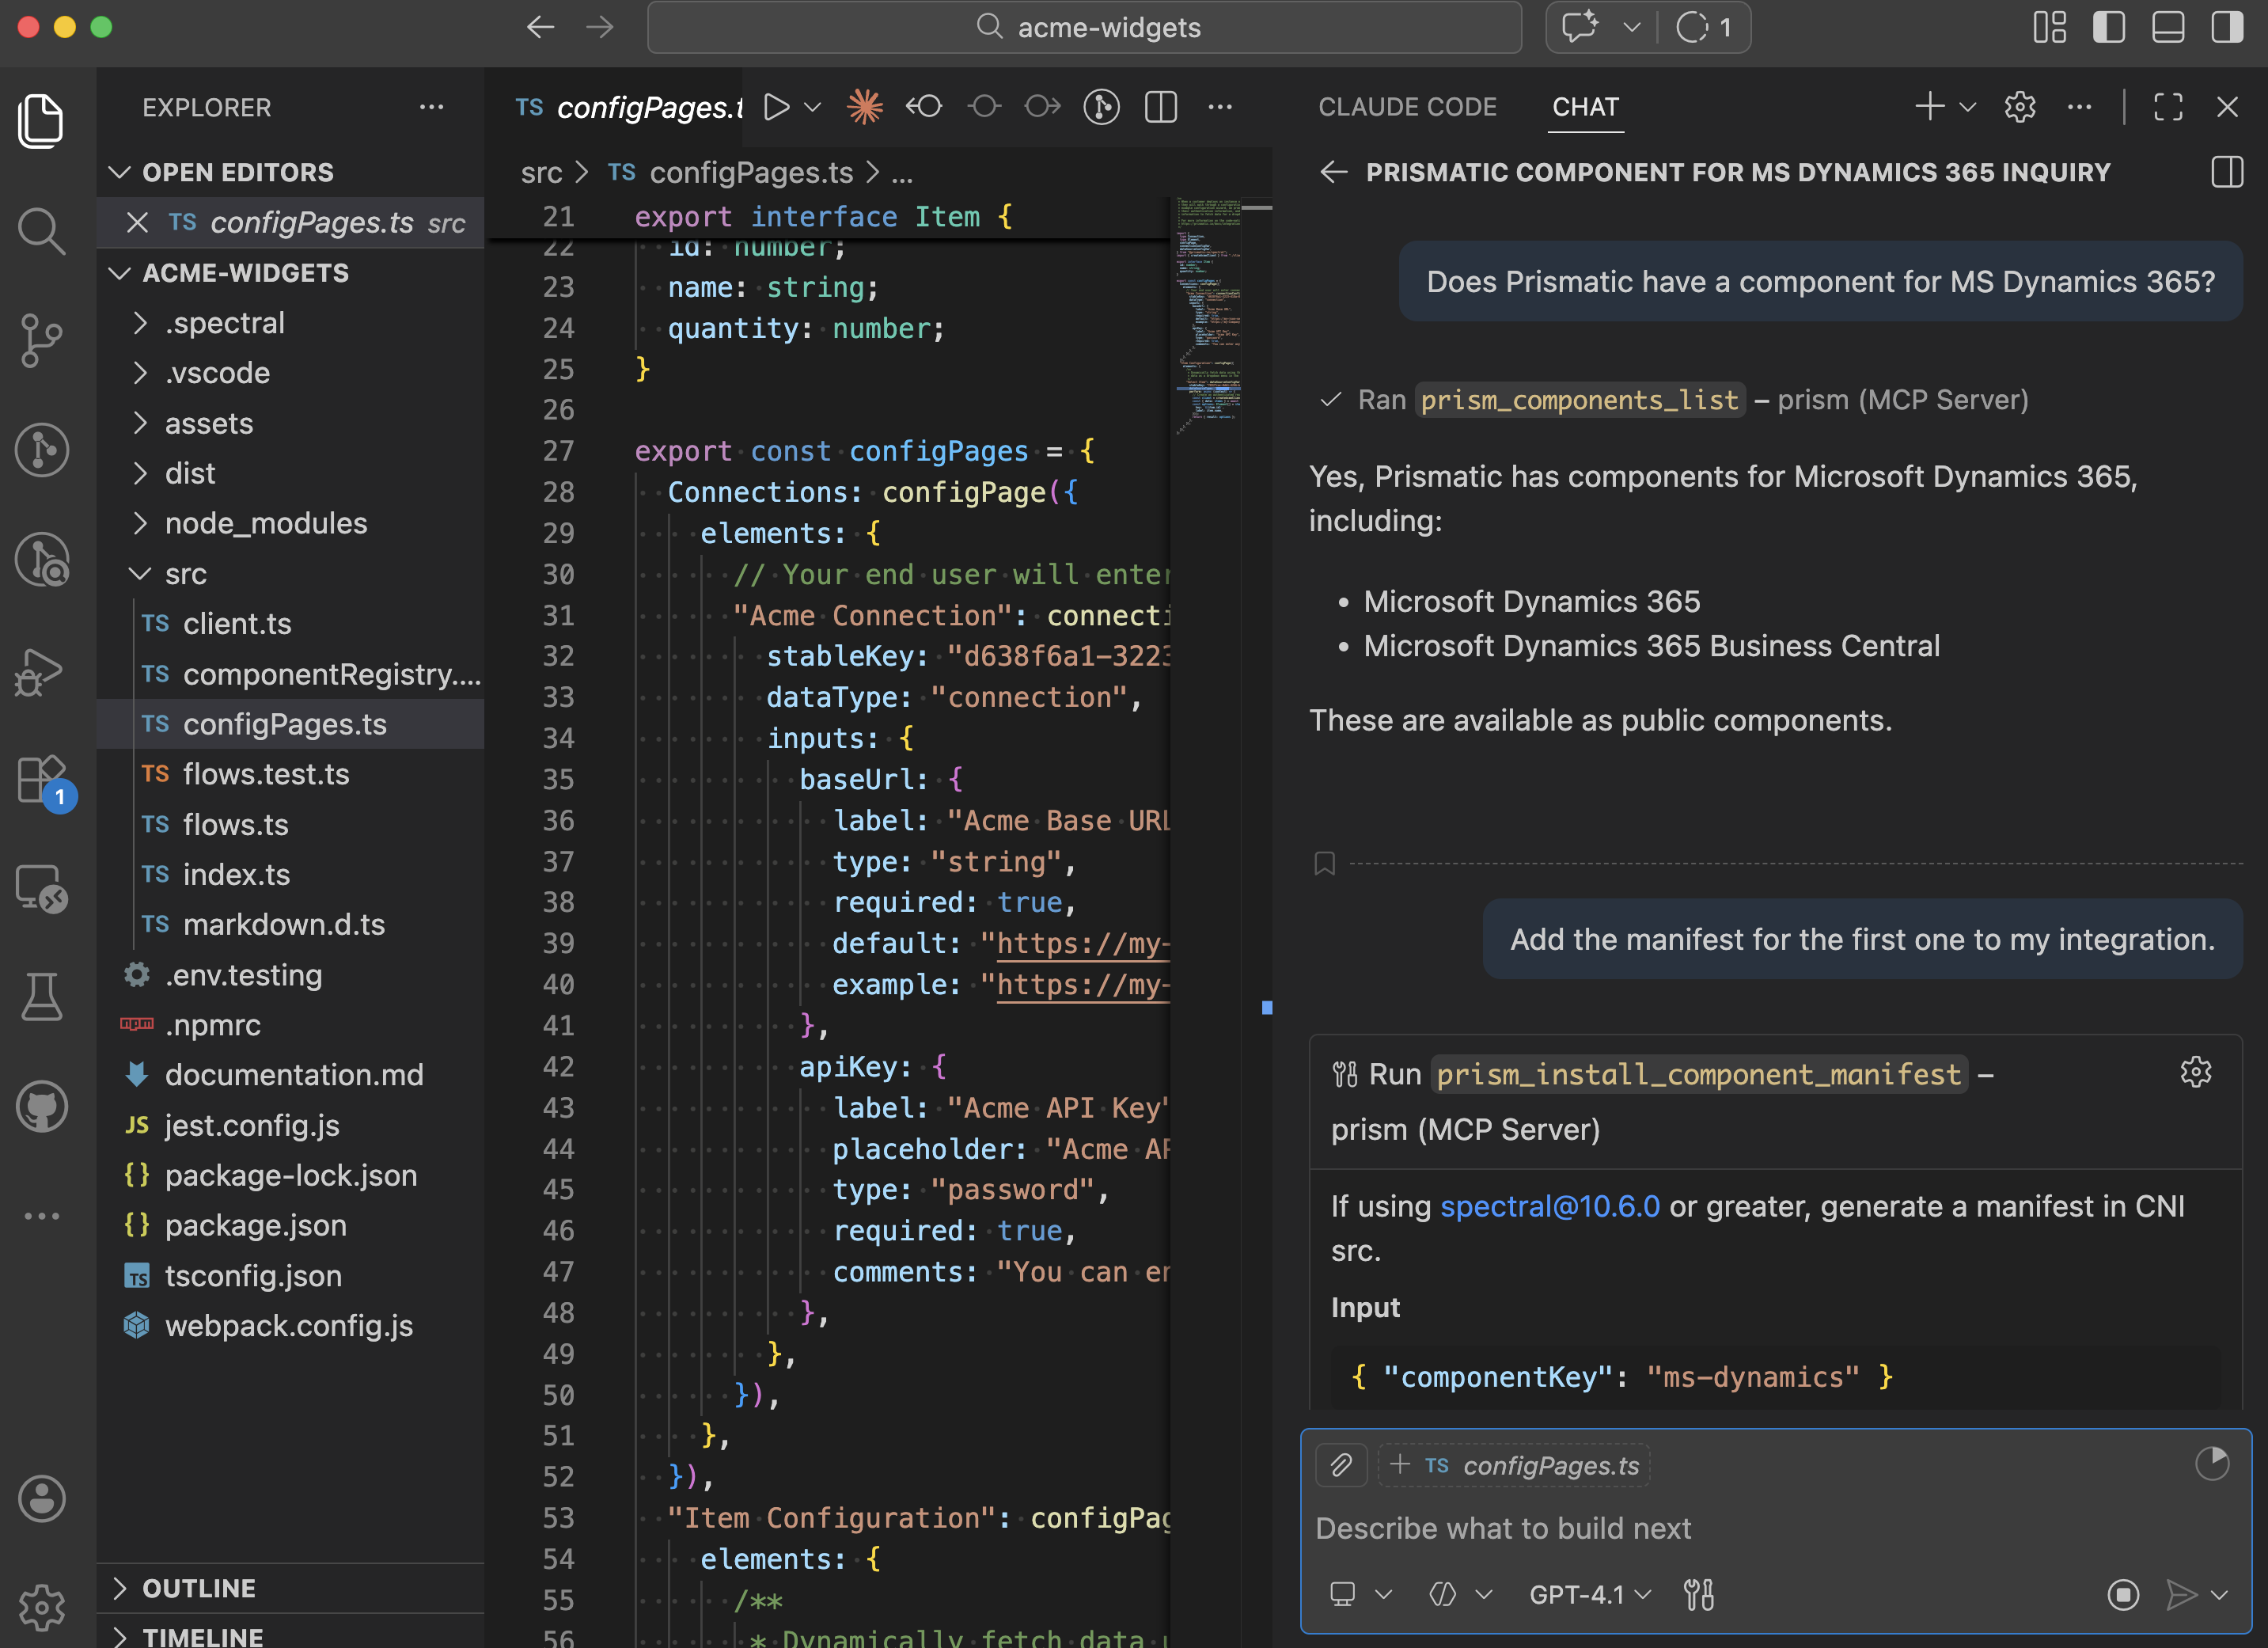This screenshot has width=2268, height=1648.
Task: Go back from the Dynamics 365 inquiry chat
Action: tap(1334, 172)
